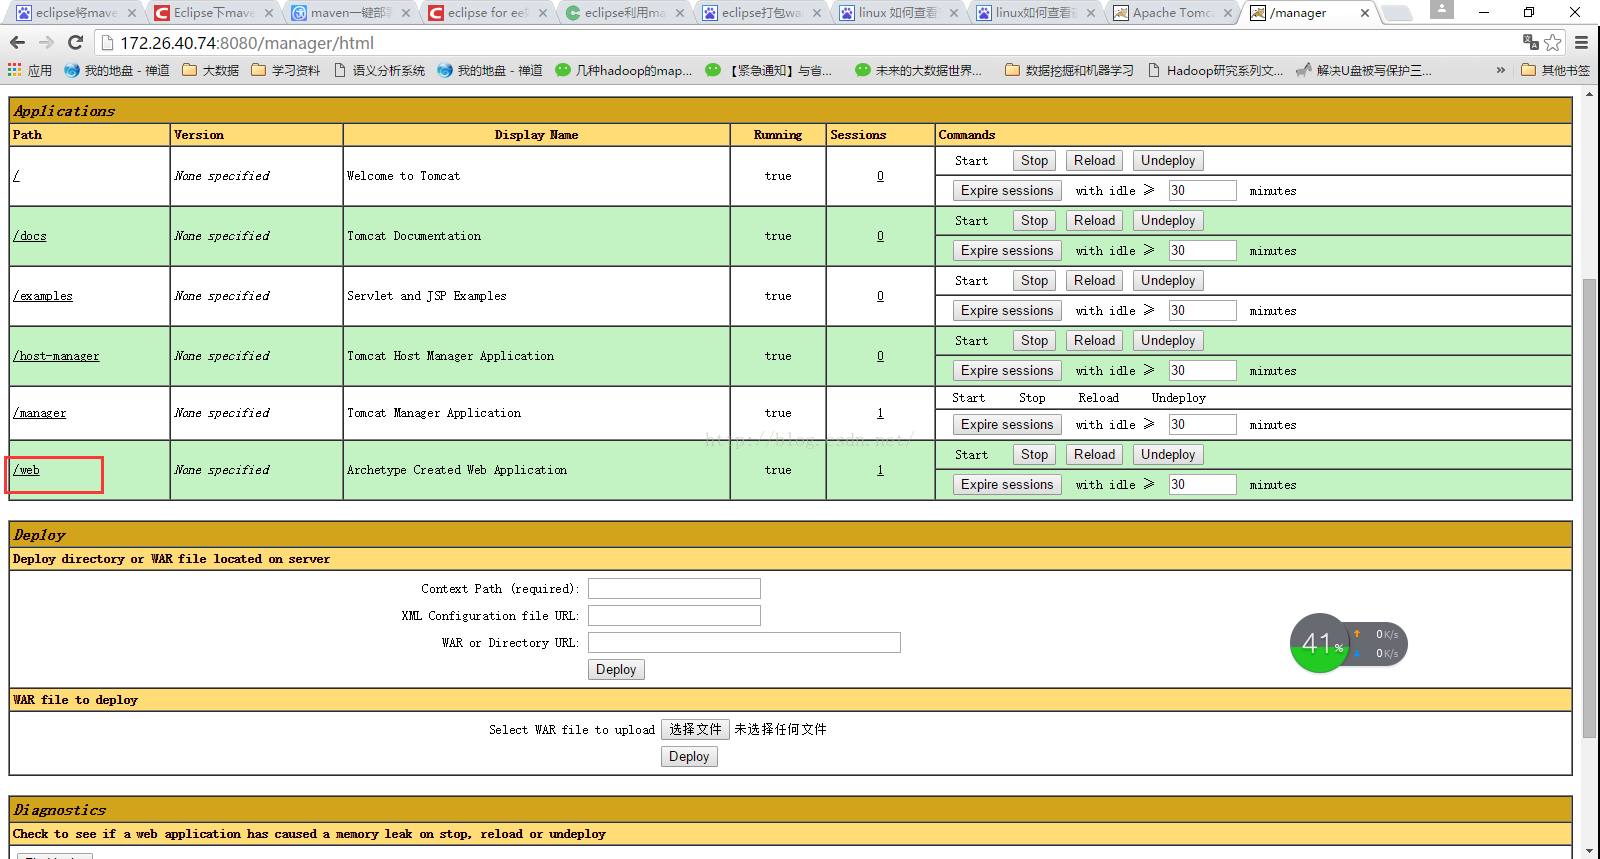Open the 紧急通知 bookmark
The height and width of the screenshot is (859, 1600).
[768, 70]
